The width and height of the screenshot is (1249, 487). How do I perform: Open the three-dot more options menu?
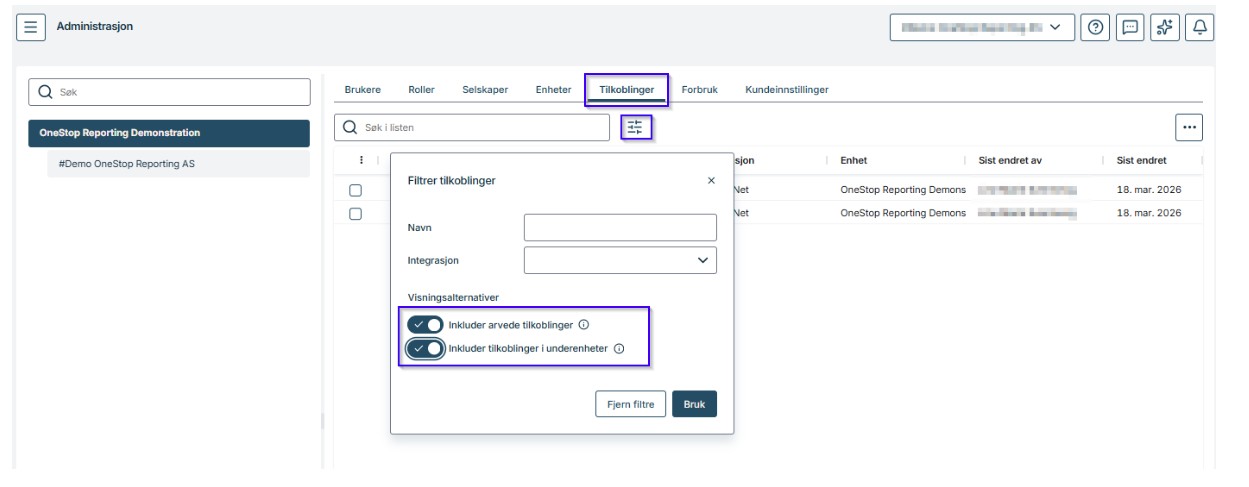click(1188, 128)
